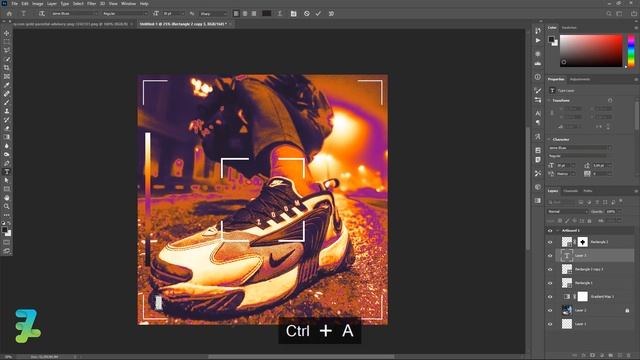The height and width of the screenshot is (360, 640).
Task: Open the Actions panel play icon
Action: point(538,40)
